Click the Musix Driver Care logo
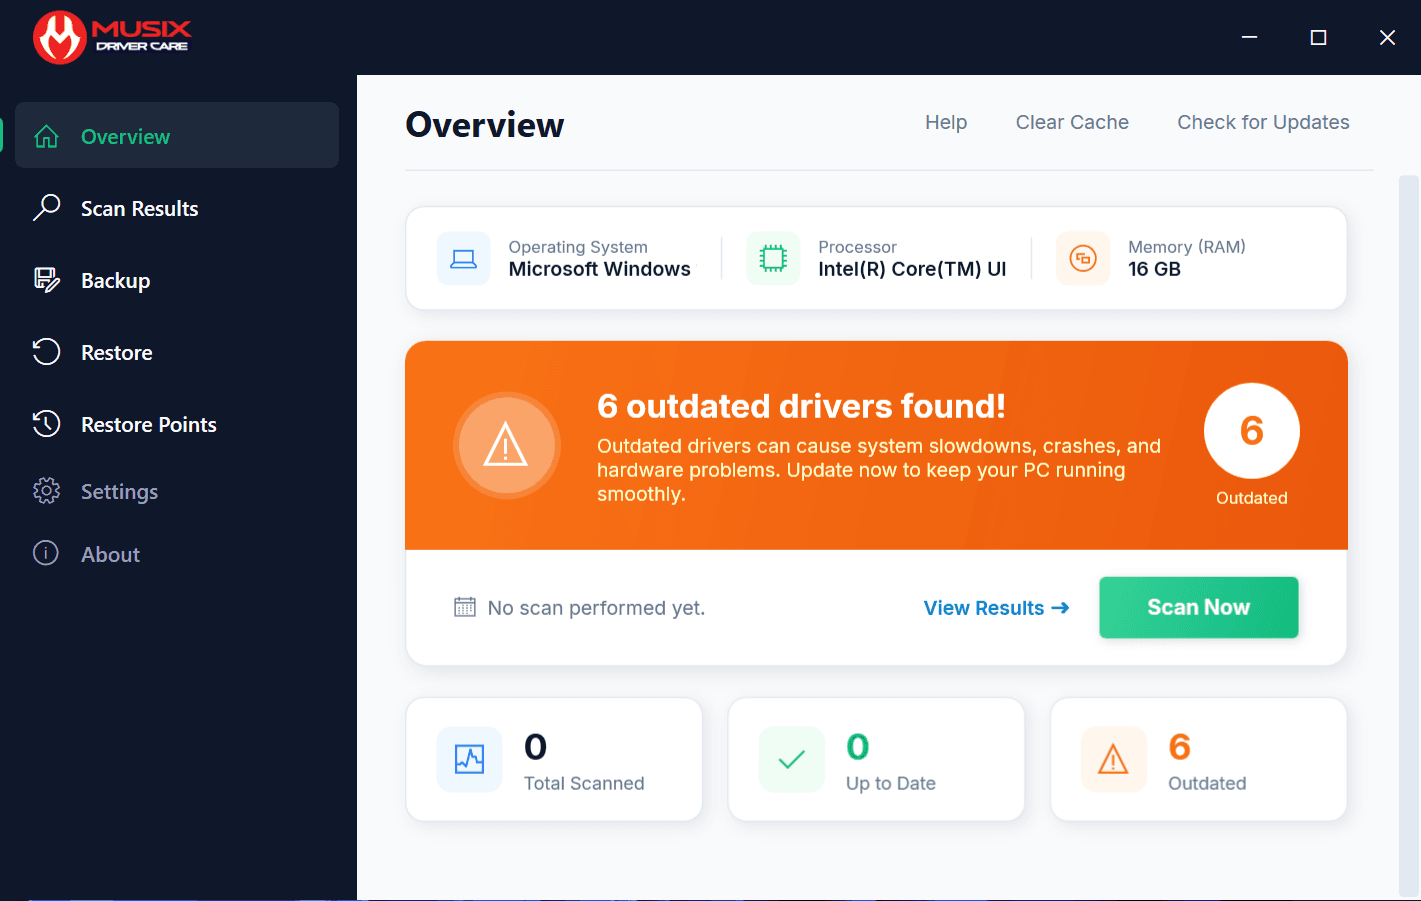Image resolution: width=1421 pixels, height=901 pixels. pyautogui.click(x=110, y=36)
